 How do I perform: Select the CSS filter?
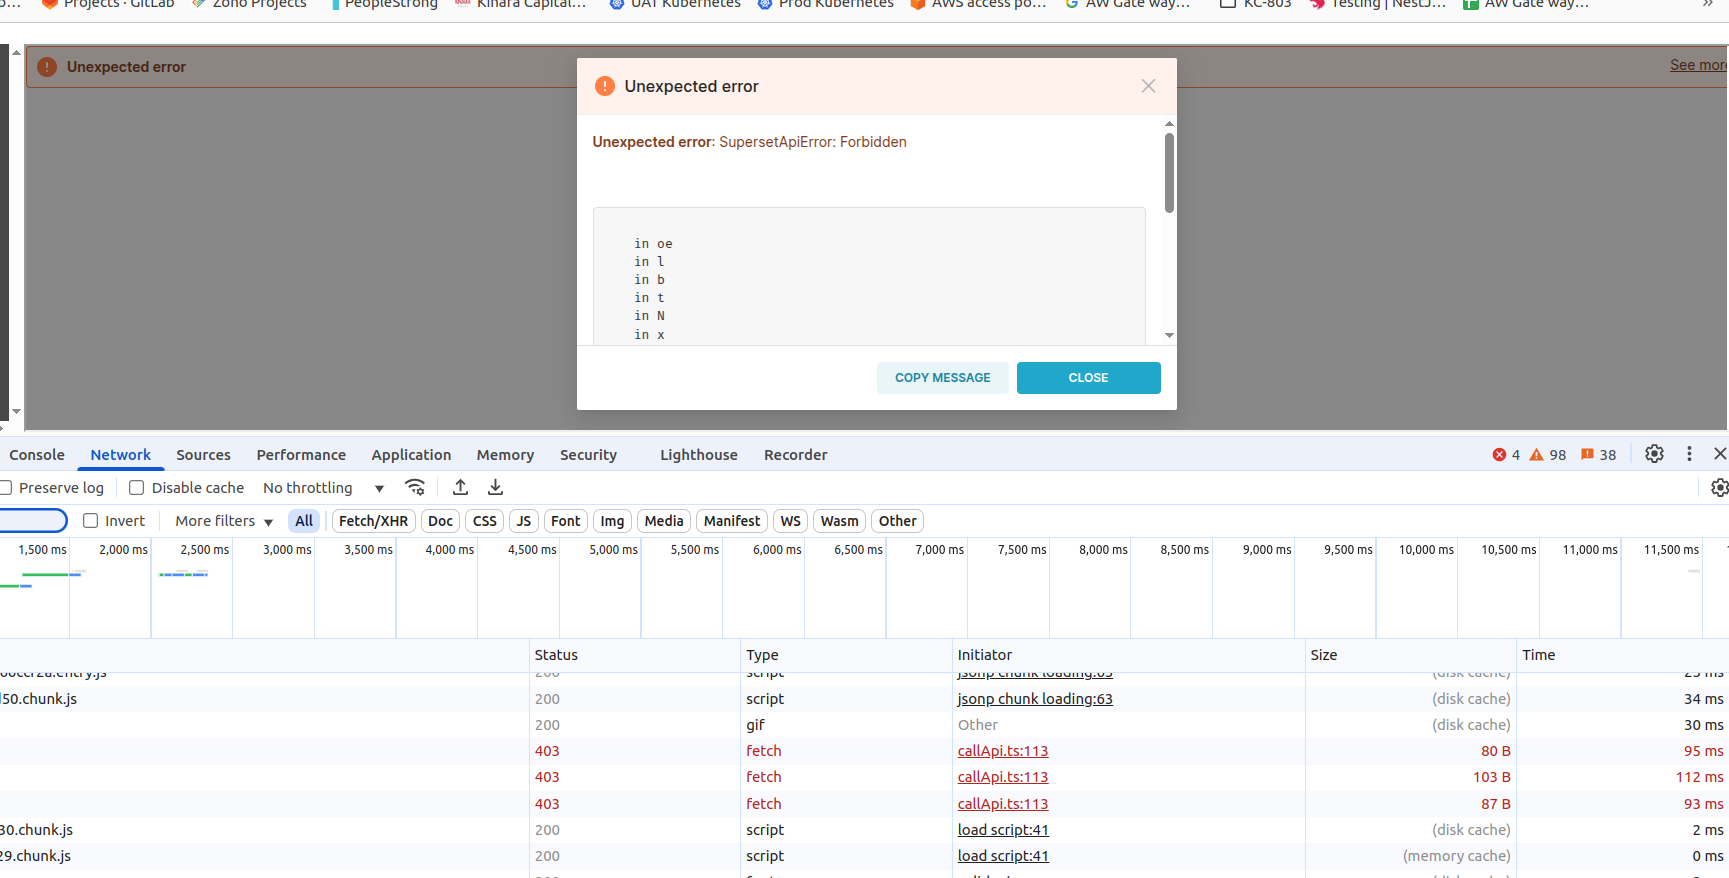[485, 521]
